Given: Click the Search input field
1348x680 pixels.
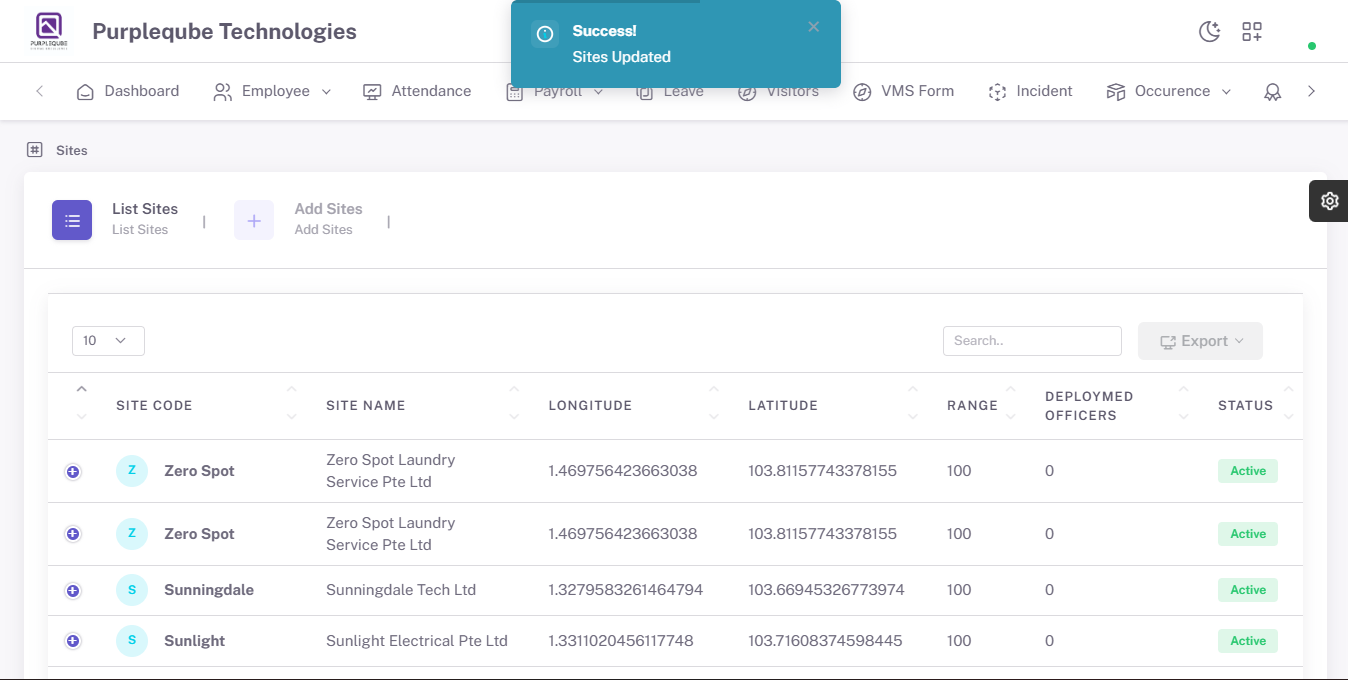Looking at the screenshot, I should (1032, 341).
